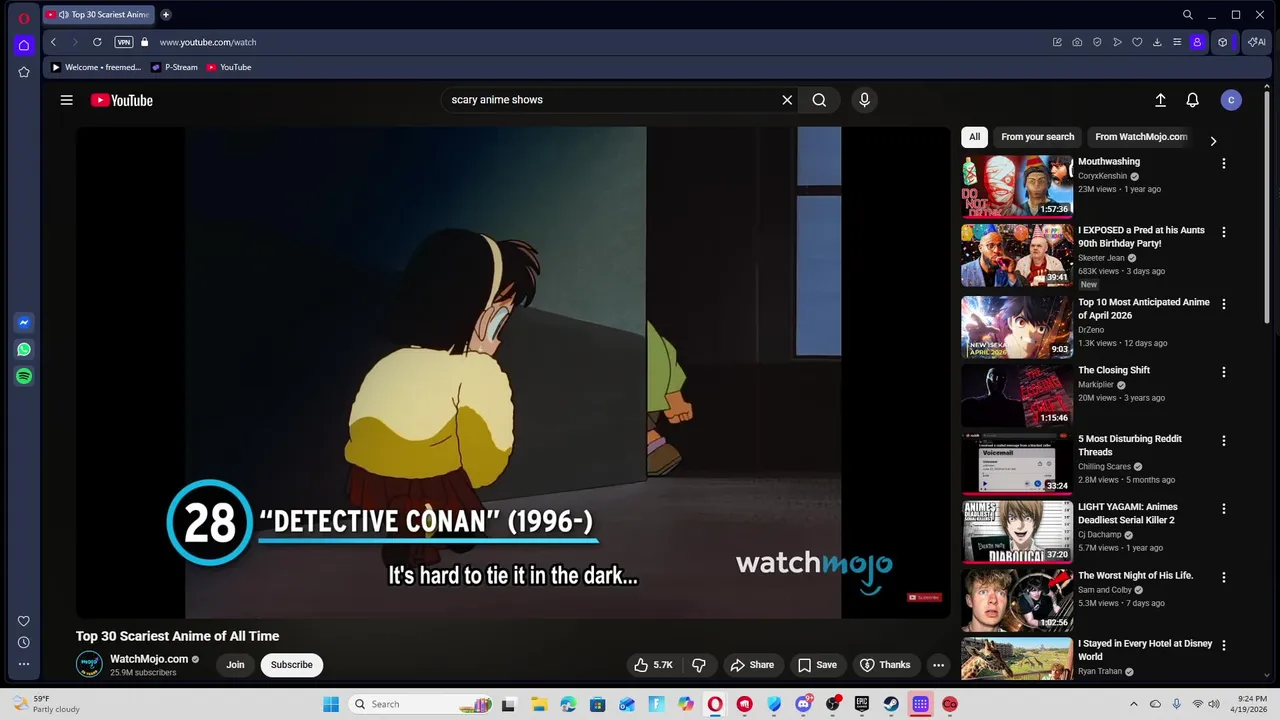
Task: Open the YouTube guide hamburger menu
Action: 66,100
